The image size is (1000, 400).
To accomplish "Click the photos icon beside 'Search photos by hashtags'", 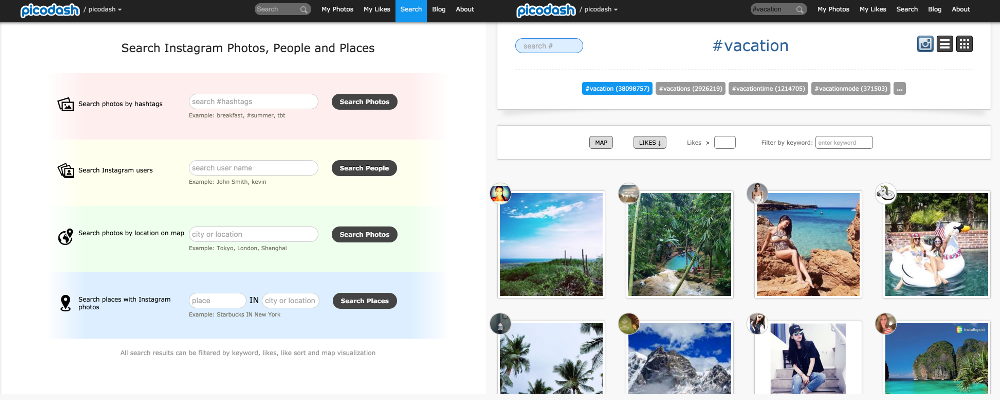I will pyautogui.click(x=66, y=104).
